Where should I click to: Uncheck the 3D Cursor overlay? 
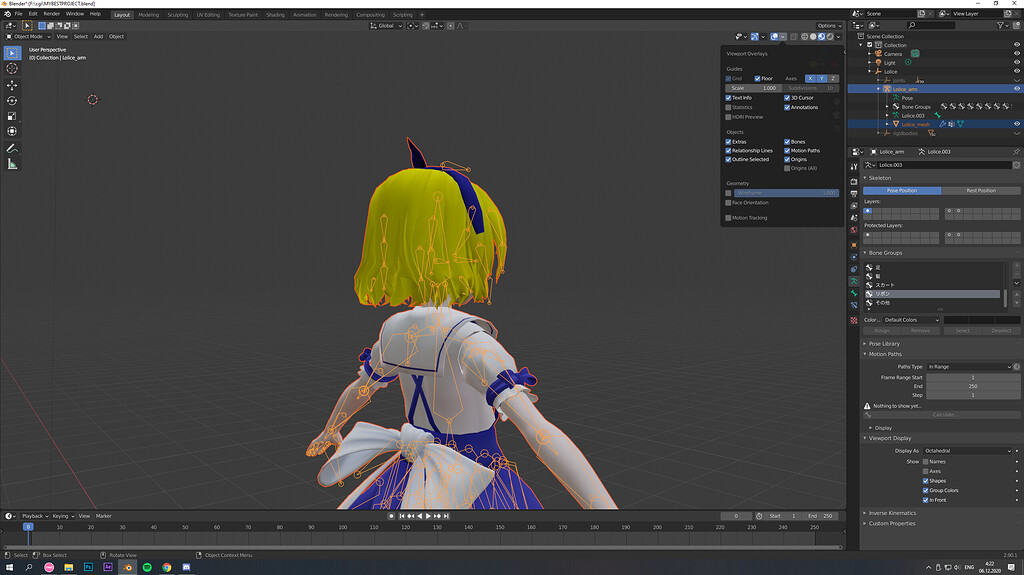coord(787,98)
